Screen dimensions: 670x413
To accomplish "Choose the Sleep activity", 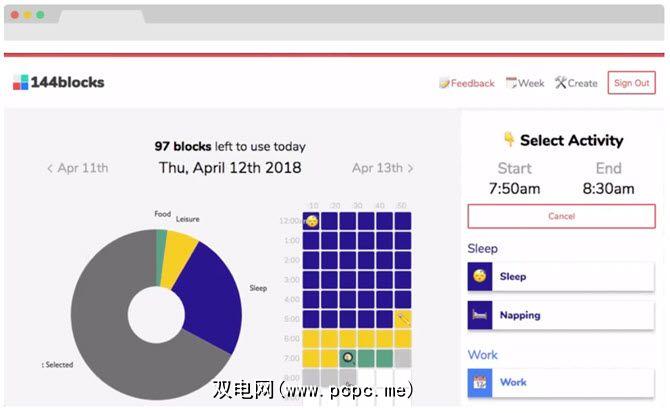I will coord(561,277).
